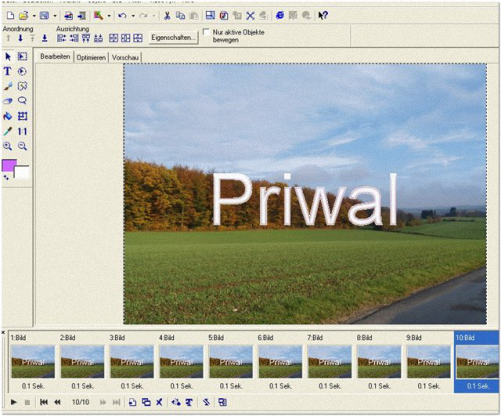501x416 pixels.
Task: Open a file with the folder icon
Action: pos(23,15)
